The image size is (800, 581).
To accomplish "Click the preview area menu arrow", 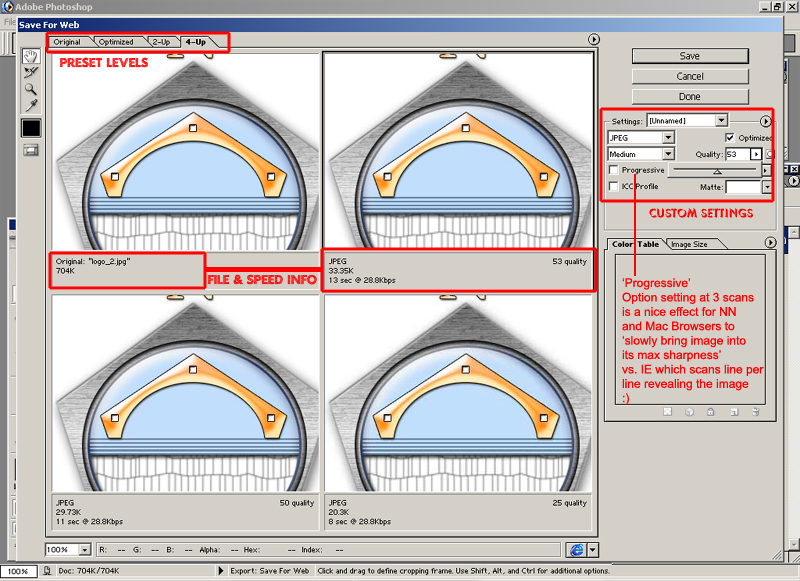I will [594, 39].
